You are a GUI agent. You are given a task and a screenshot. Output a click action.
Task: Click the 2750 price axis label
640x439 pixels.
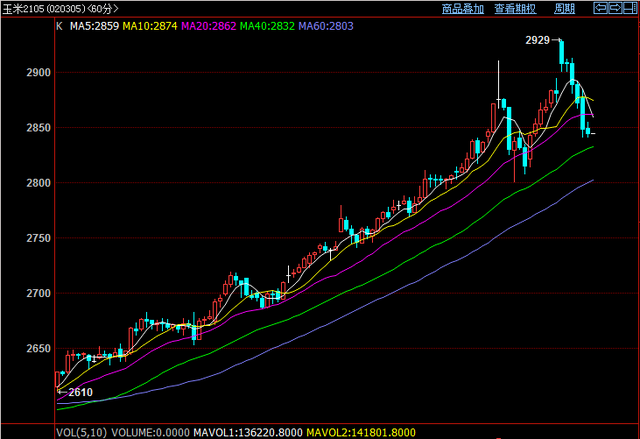pos(38,238)
